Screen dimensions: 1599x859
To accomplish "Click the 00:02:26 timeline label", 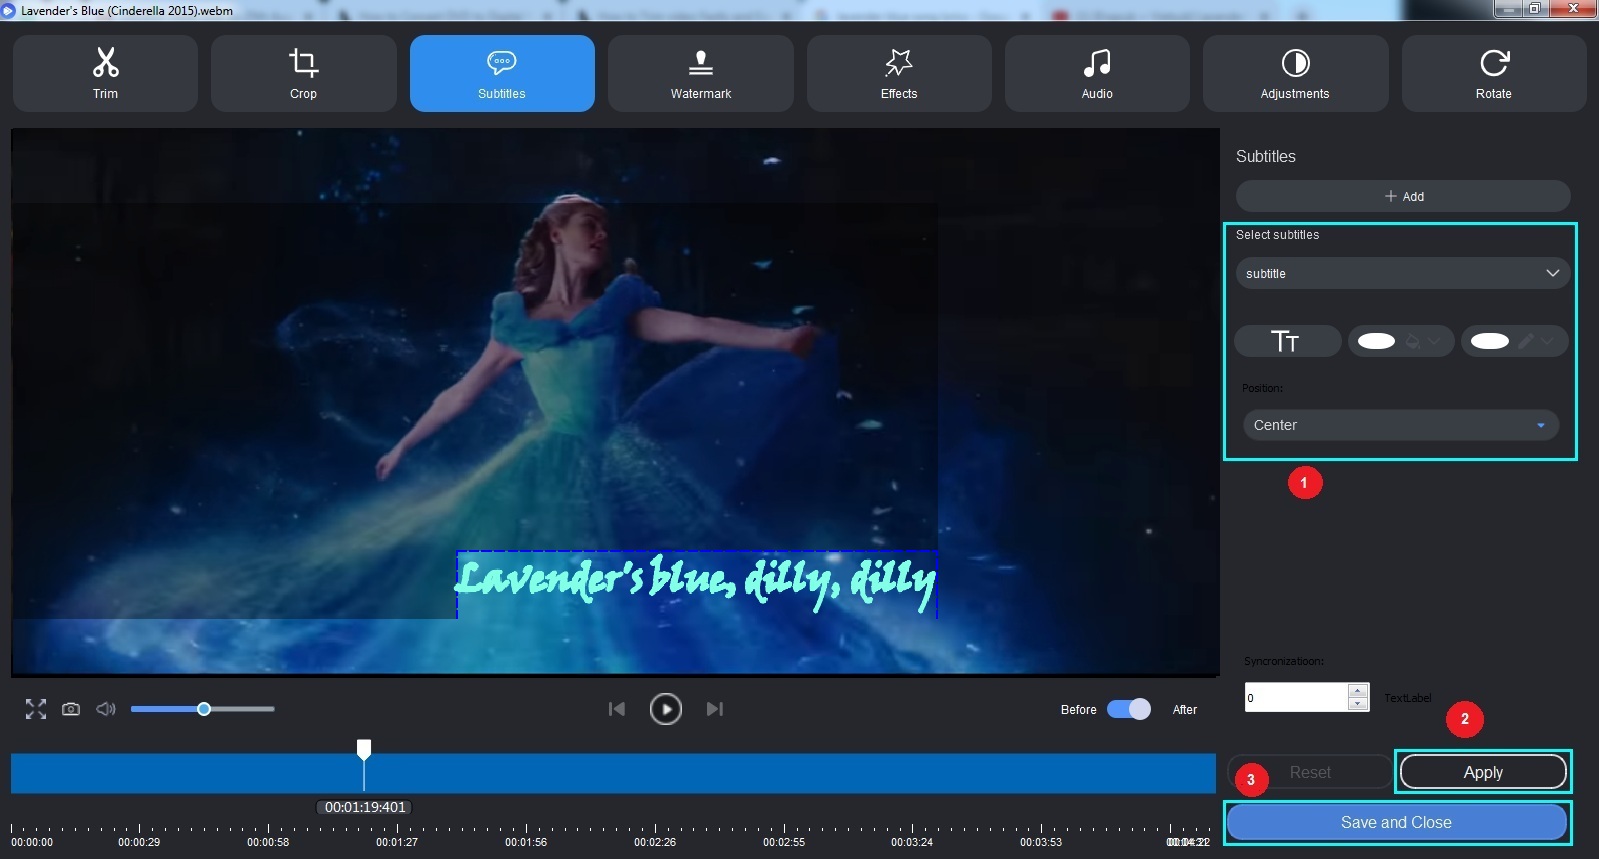I will coord(655,842).
